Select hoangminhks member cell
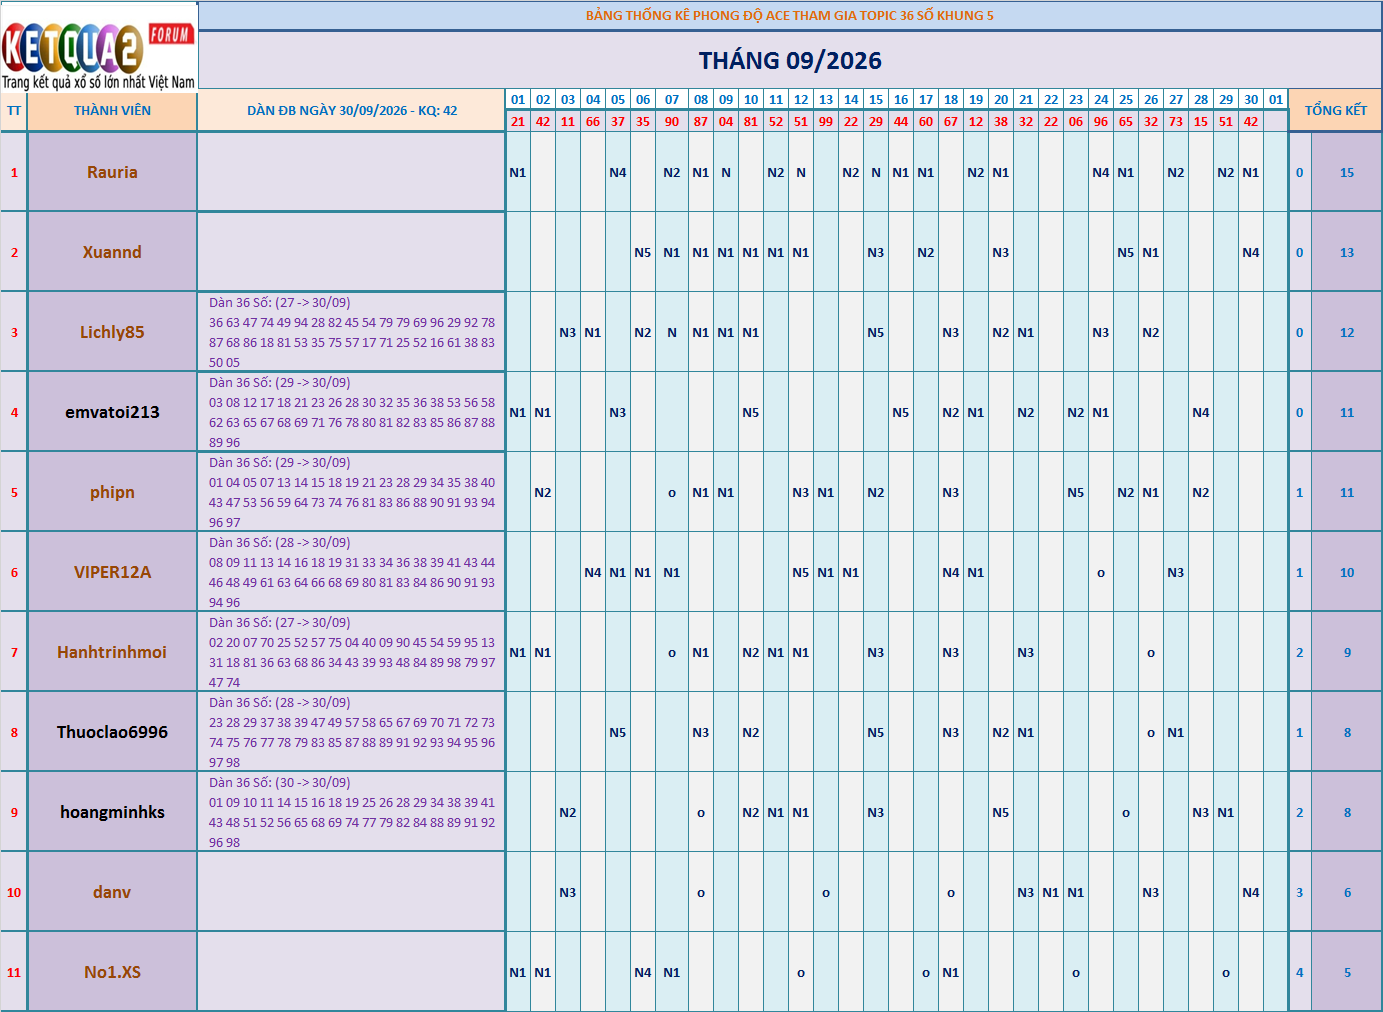The image size is (1383, 1012). (x=112, y=812)
